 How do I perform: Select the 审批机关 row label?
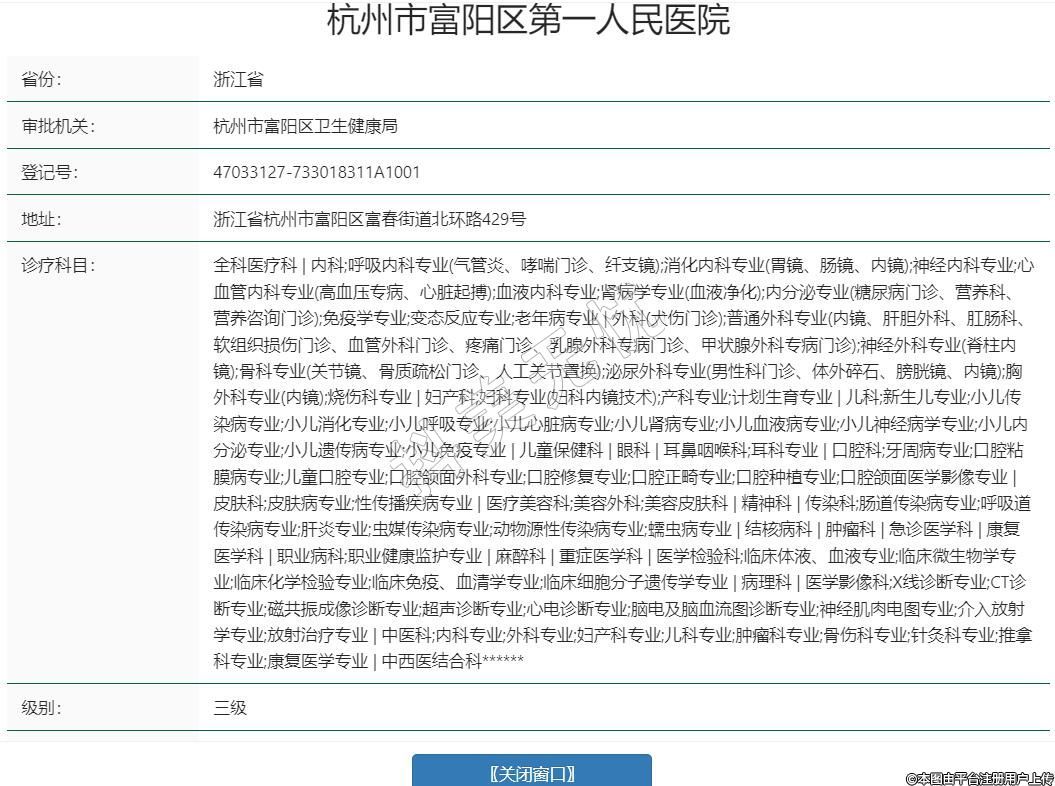click(x=58, y=126)
